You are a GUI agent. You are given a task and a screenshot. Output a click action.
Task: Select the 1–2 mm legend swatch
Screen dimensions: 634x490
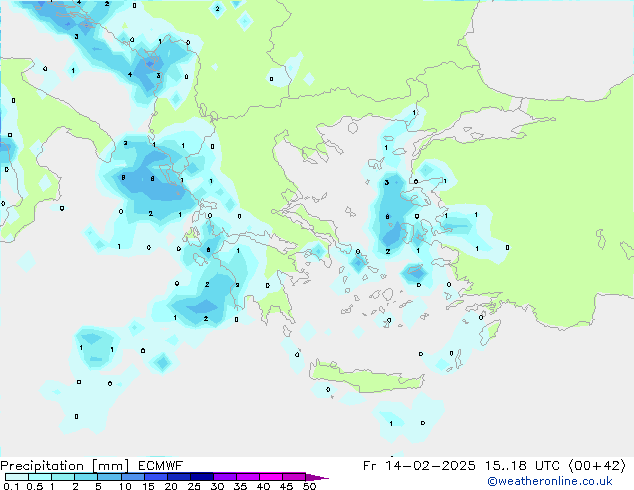click(63, 477)
